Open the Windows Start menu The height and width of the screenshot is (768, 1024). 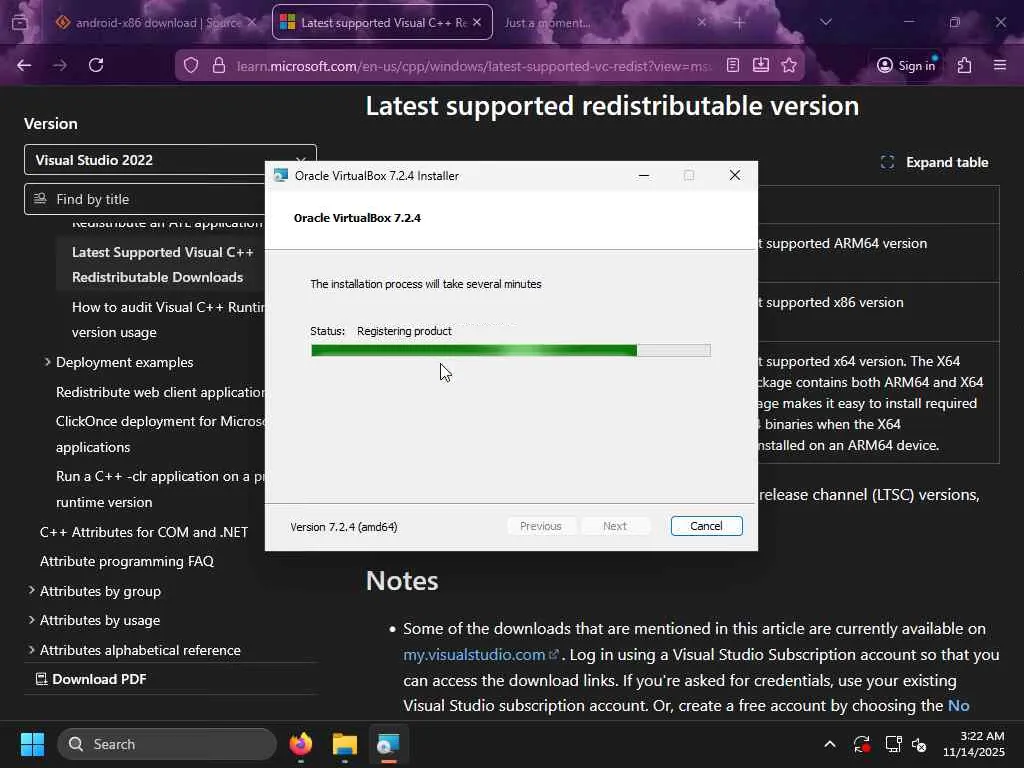click(x=32, y=744)
